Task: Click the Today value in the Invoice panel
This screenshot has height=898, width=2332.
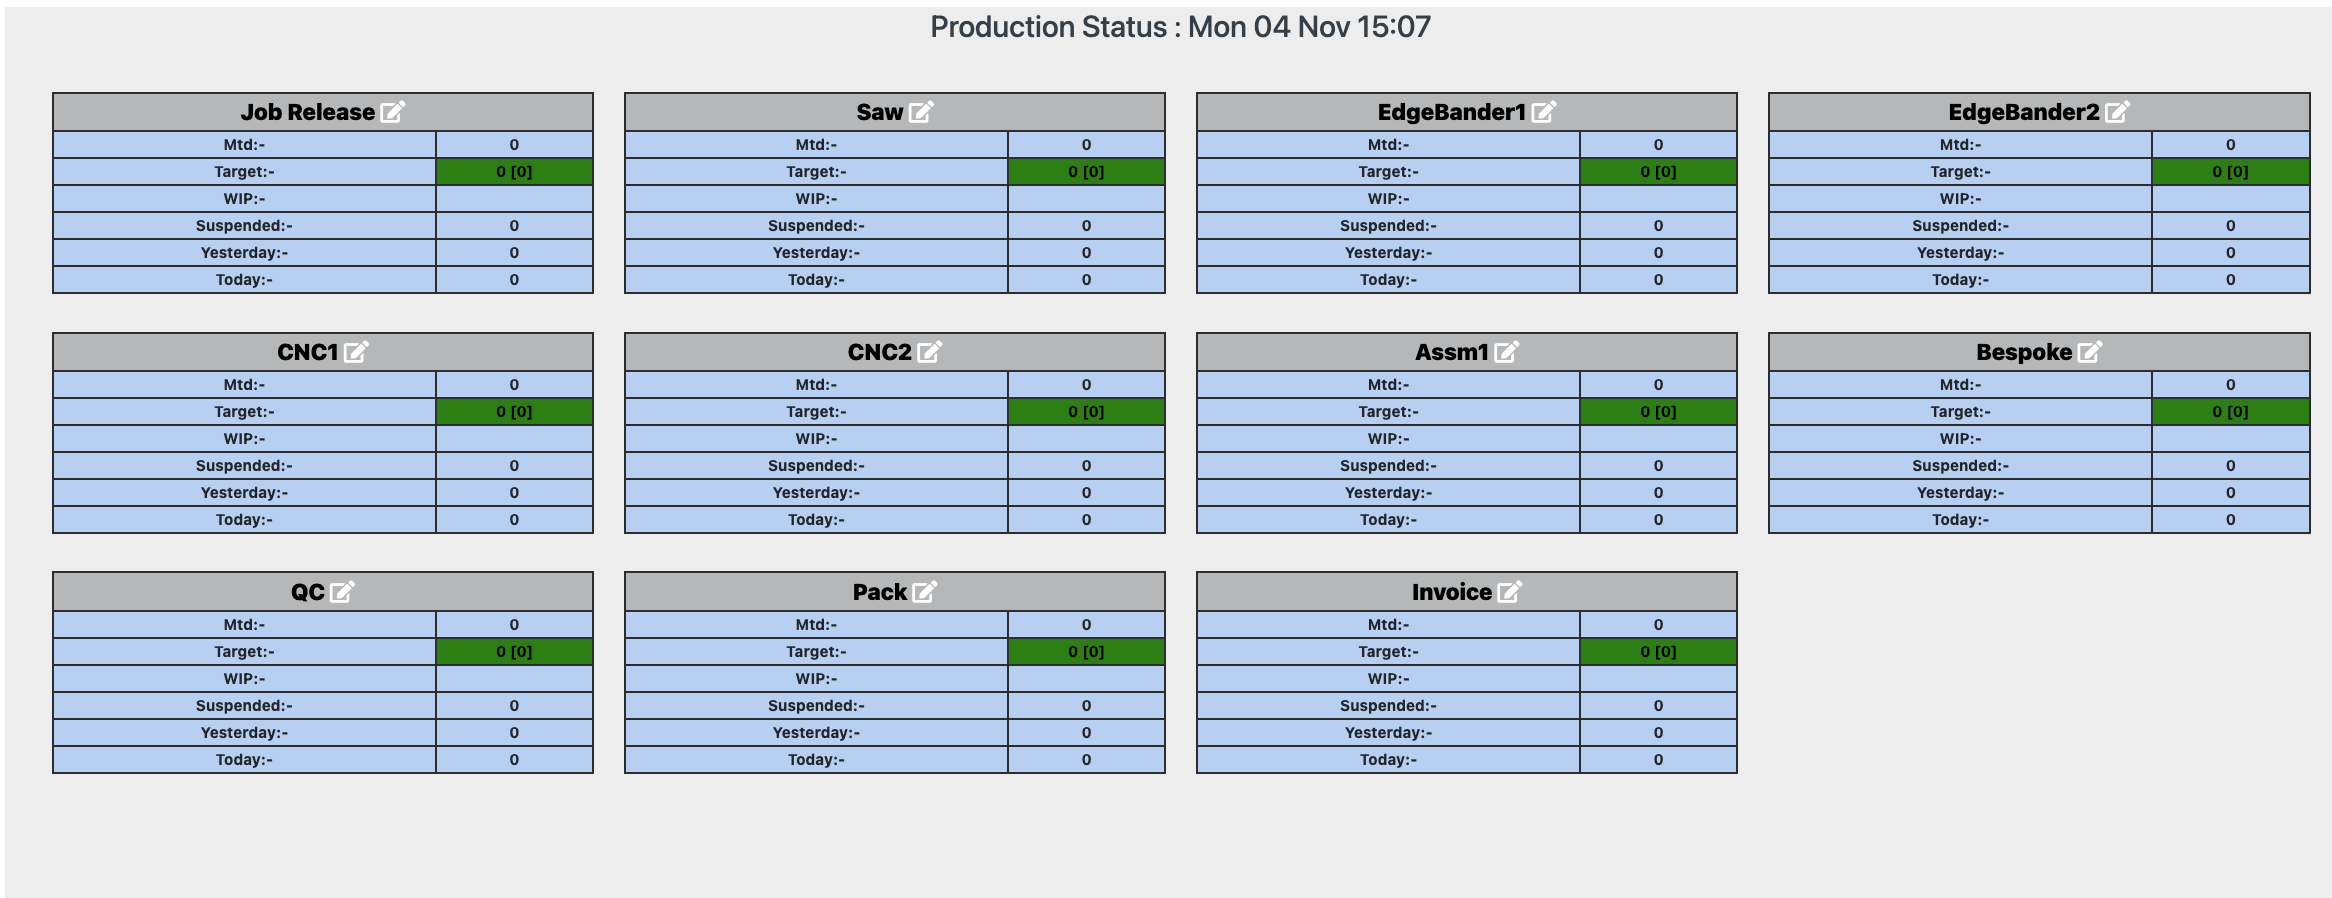Action: pyautogui.click(x=1658, y=760)
